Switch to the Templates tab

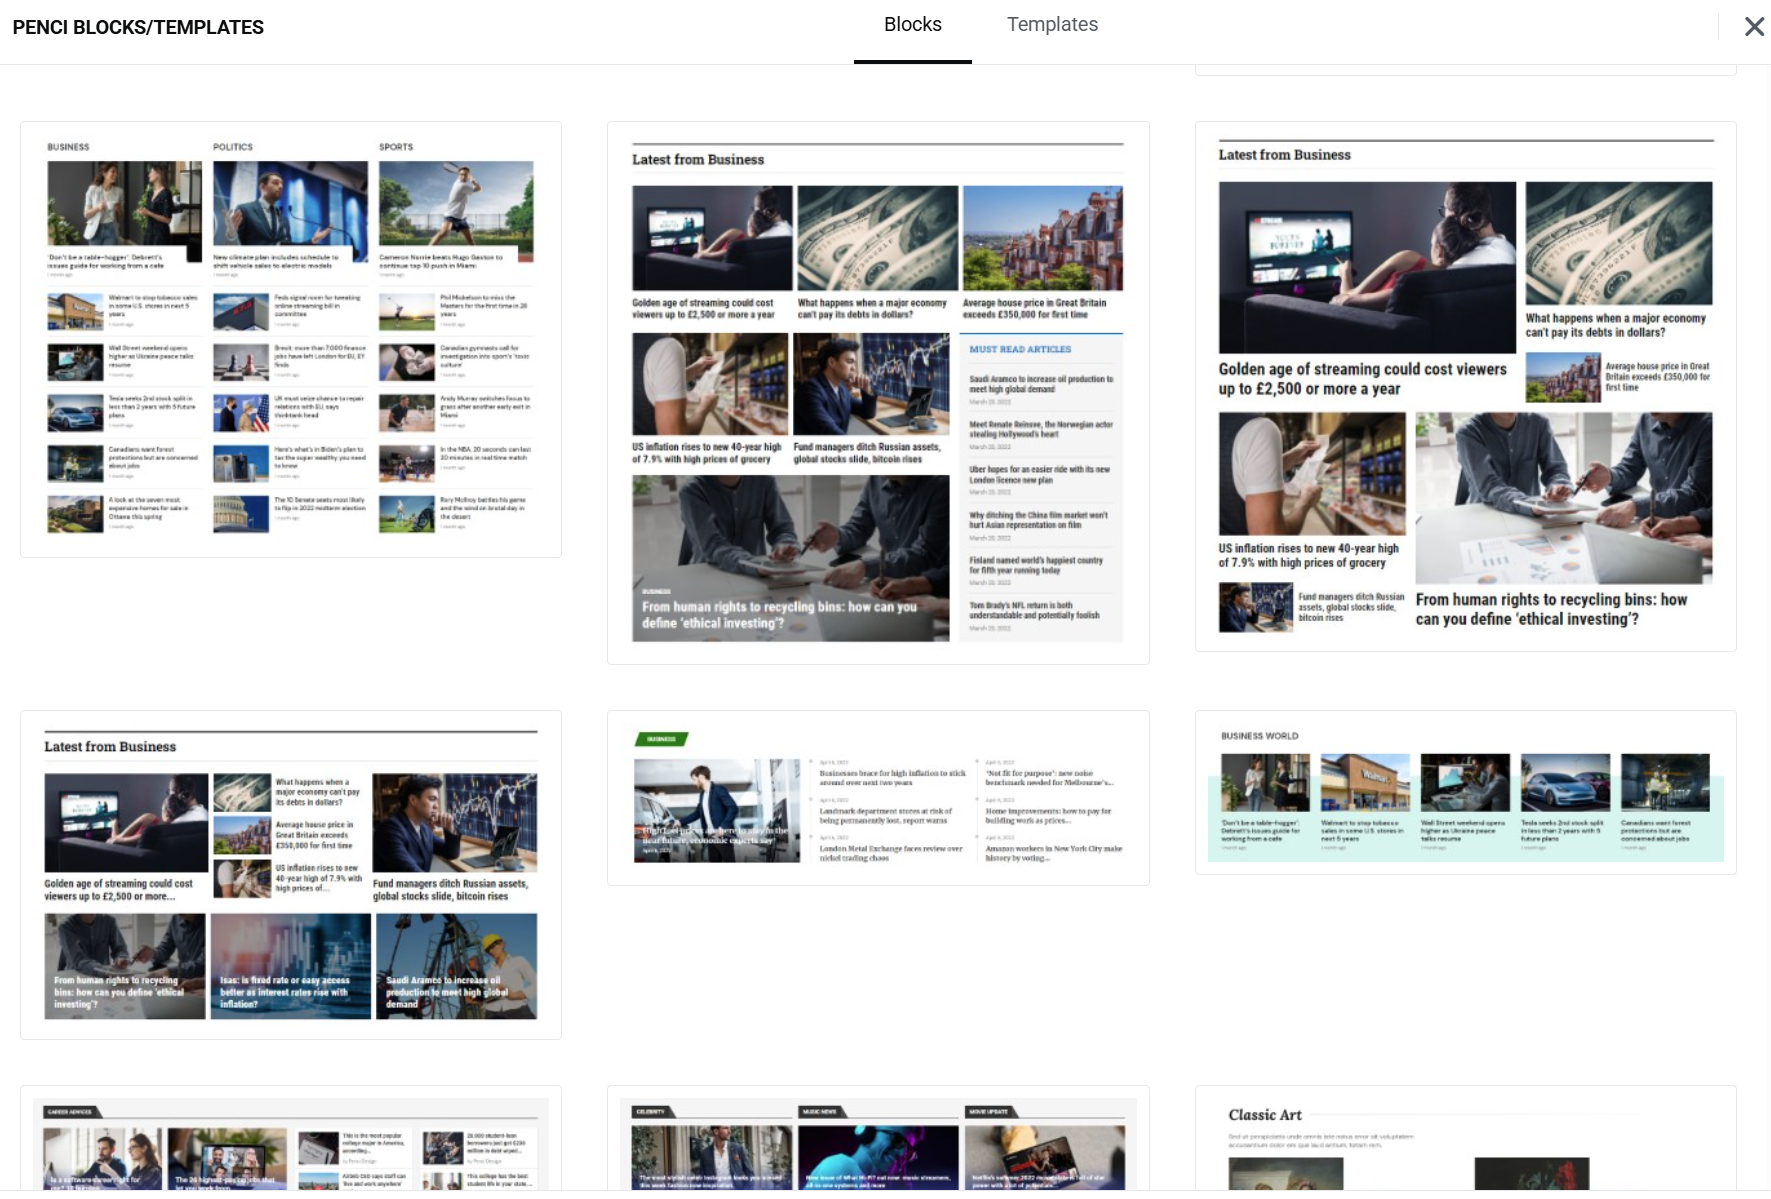(x=1051, y=25)
